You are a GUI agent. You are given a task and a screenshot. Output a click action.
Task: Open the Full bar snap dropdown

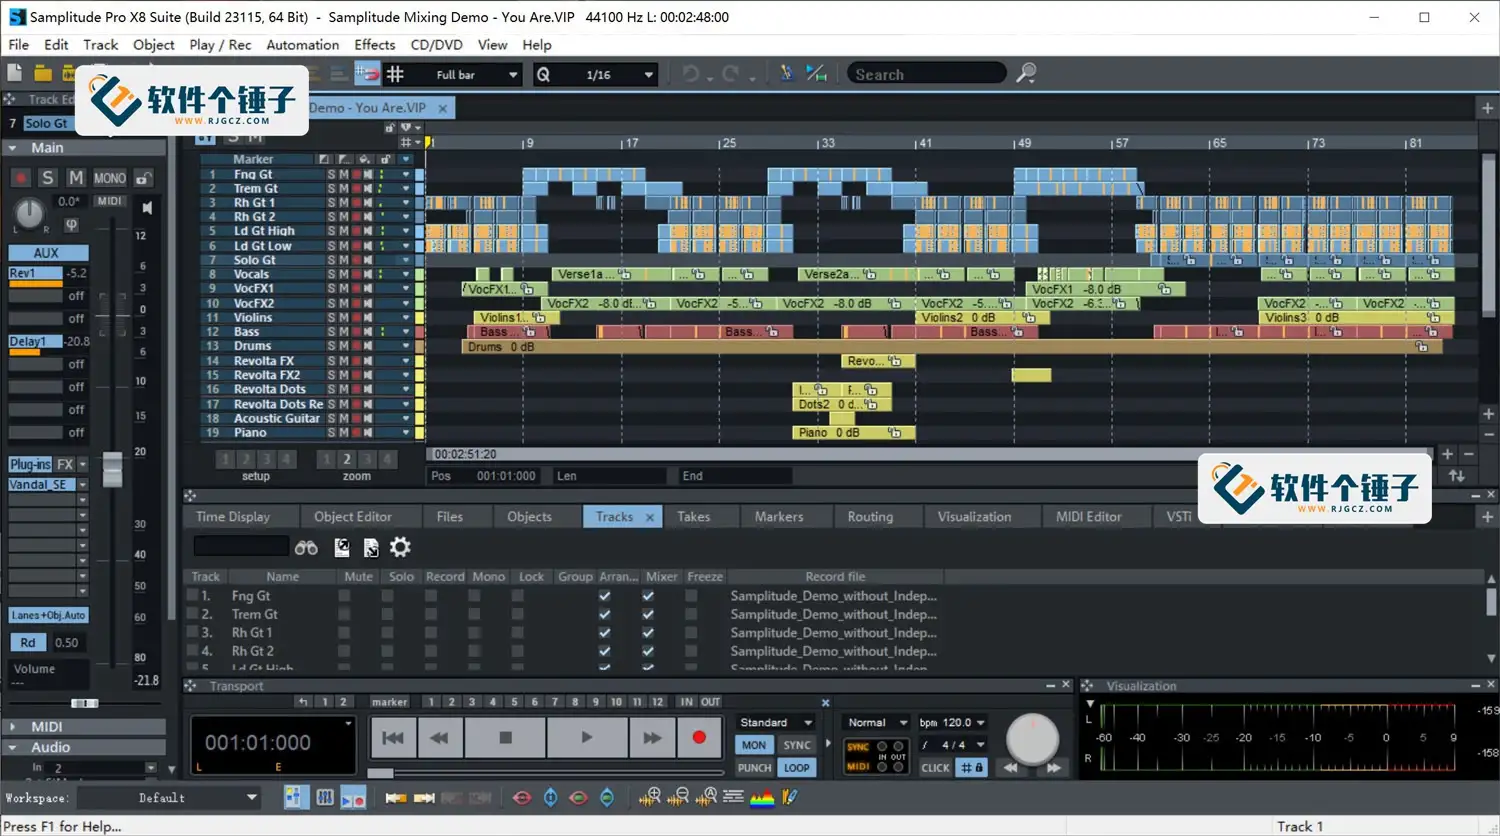(513, 75)
